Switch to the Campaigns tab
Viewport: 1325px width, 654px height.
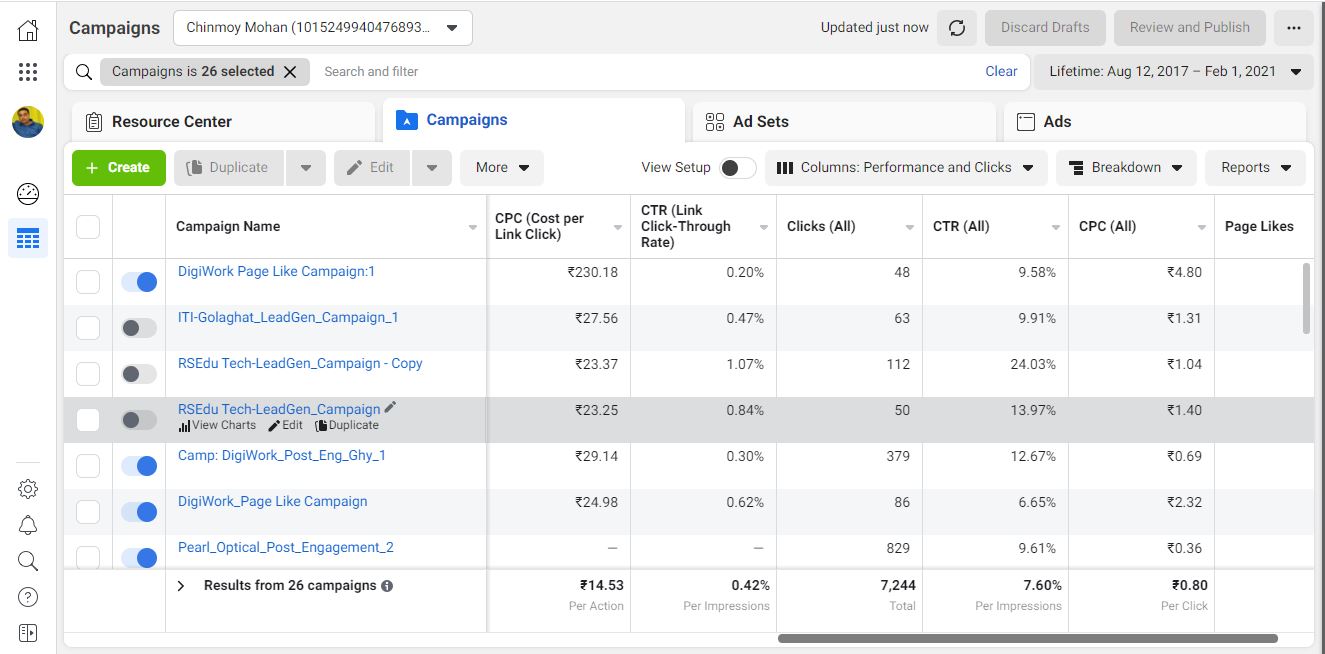(534, 120)
